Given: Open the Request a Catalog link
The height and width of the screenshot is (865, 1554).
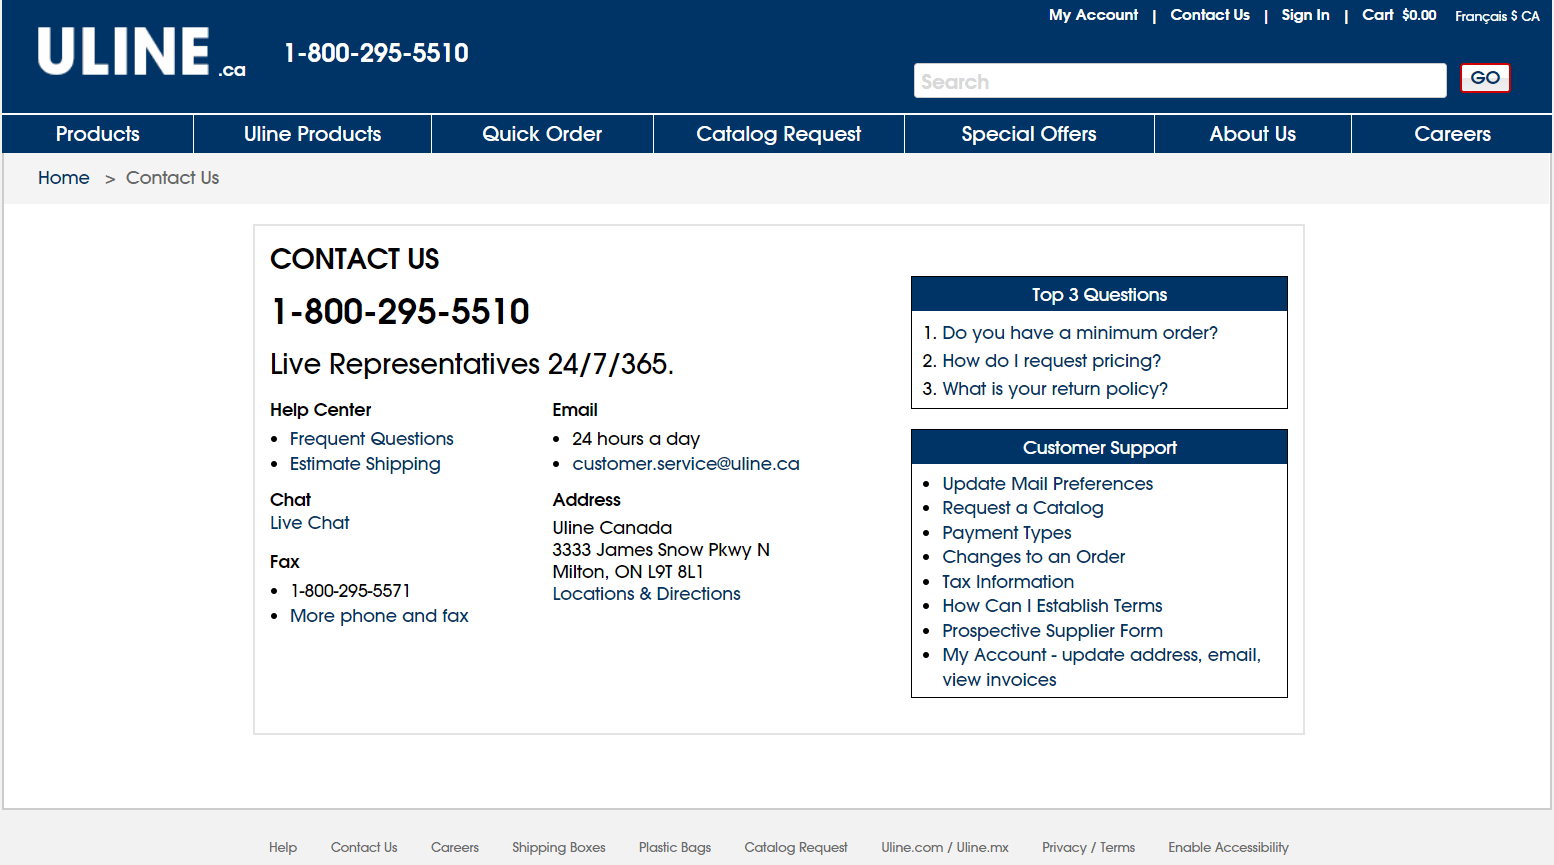Looking at the screenshot, I should (x=1023, y=508).
